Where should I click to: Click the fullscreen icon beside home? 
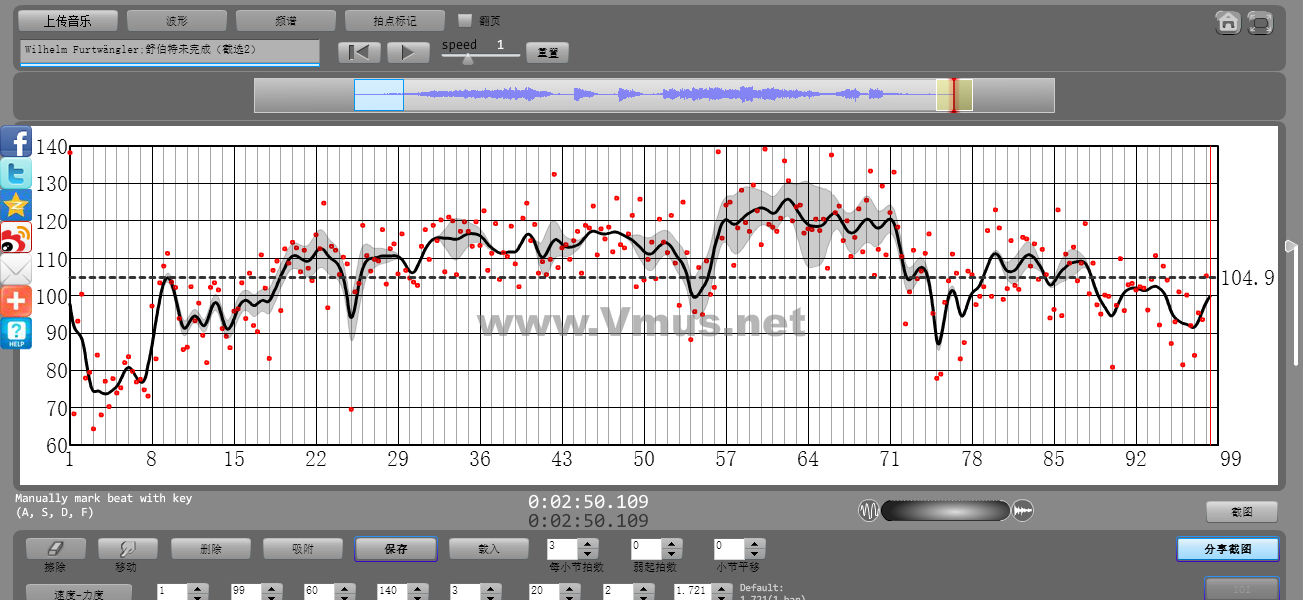(1260, 22)
